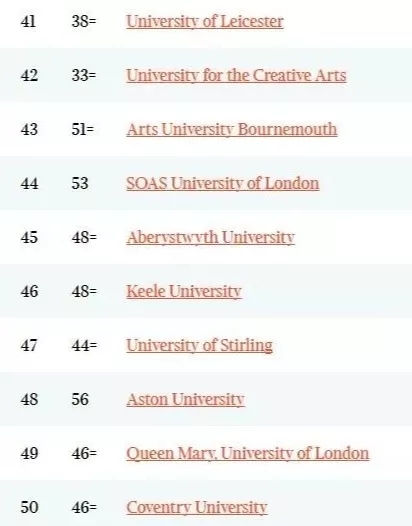412x526 pixels.
Task: Open the Keele University link
Action: point(184,291)
